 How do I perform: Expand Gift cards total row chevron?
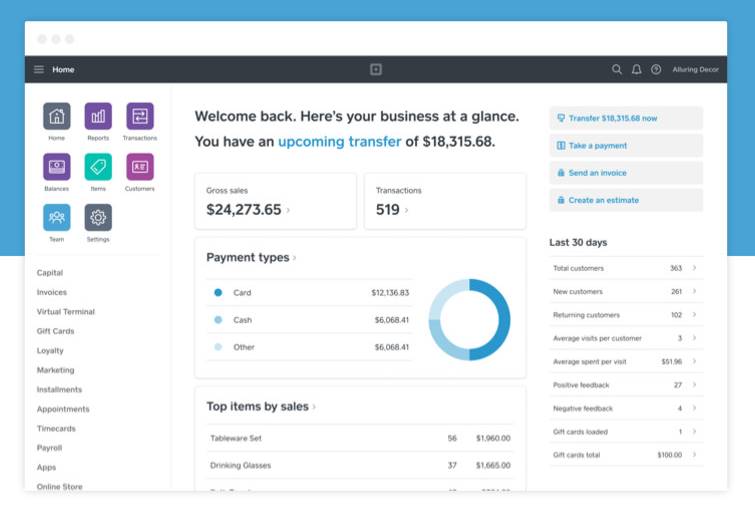click(x=694, y=454)
